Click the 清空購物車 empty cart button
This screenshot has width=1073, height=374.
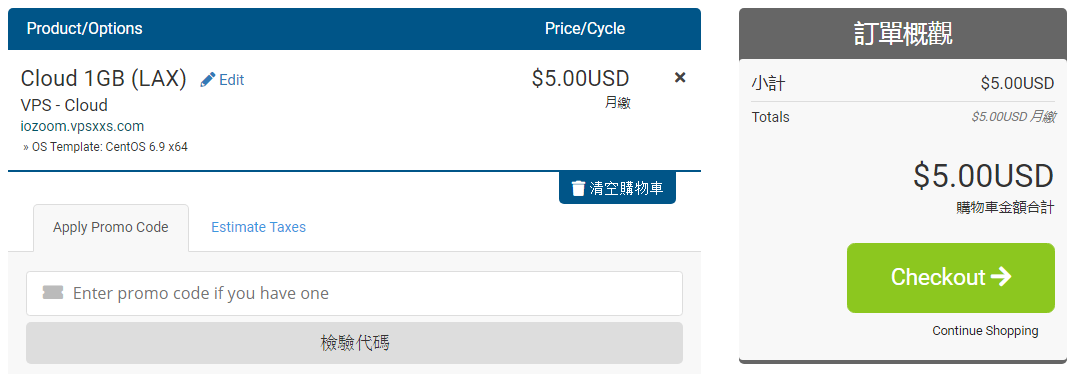pos(617,188)
